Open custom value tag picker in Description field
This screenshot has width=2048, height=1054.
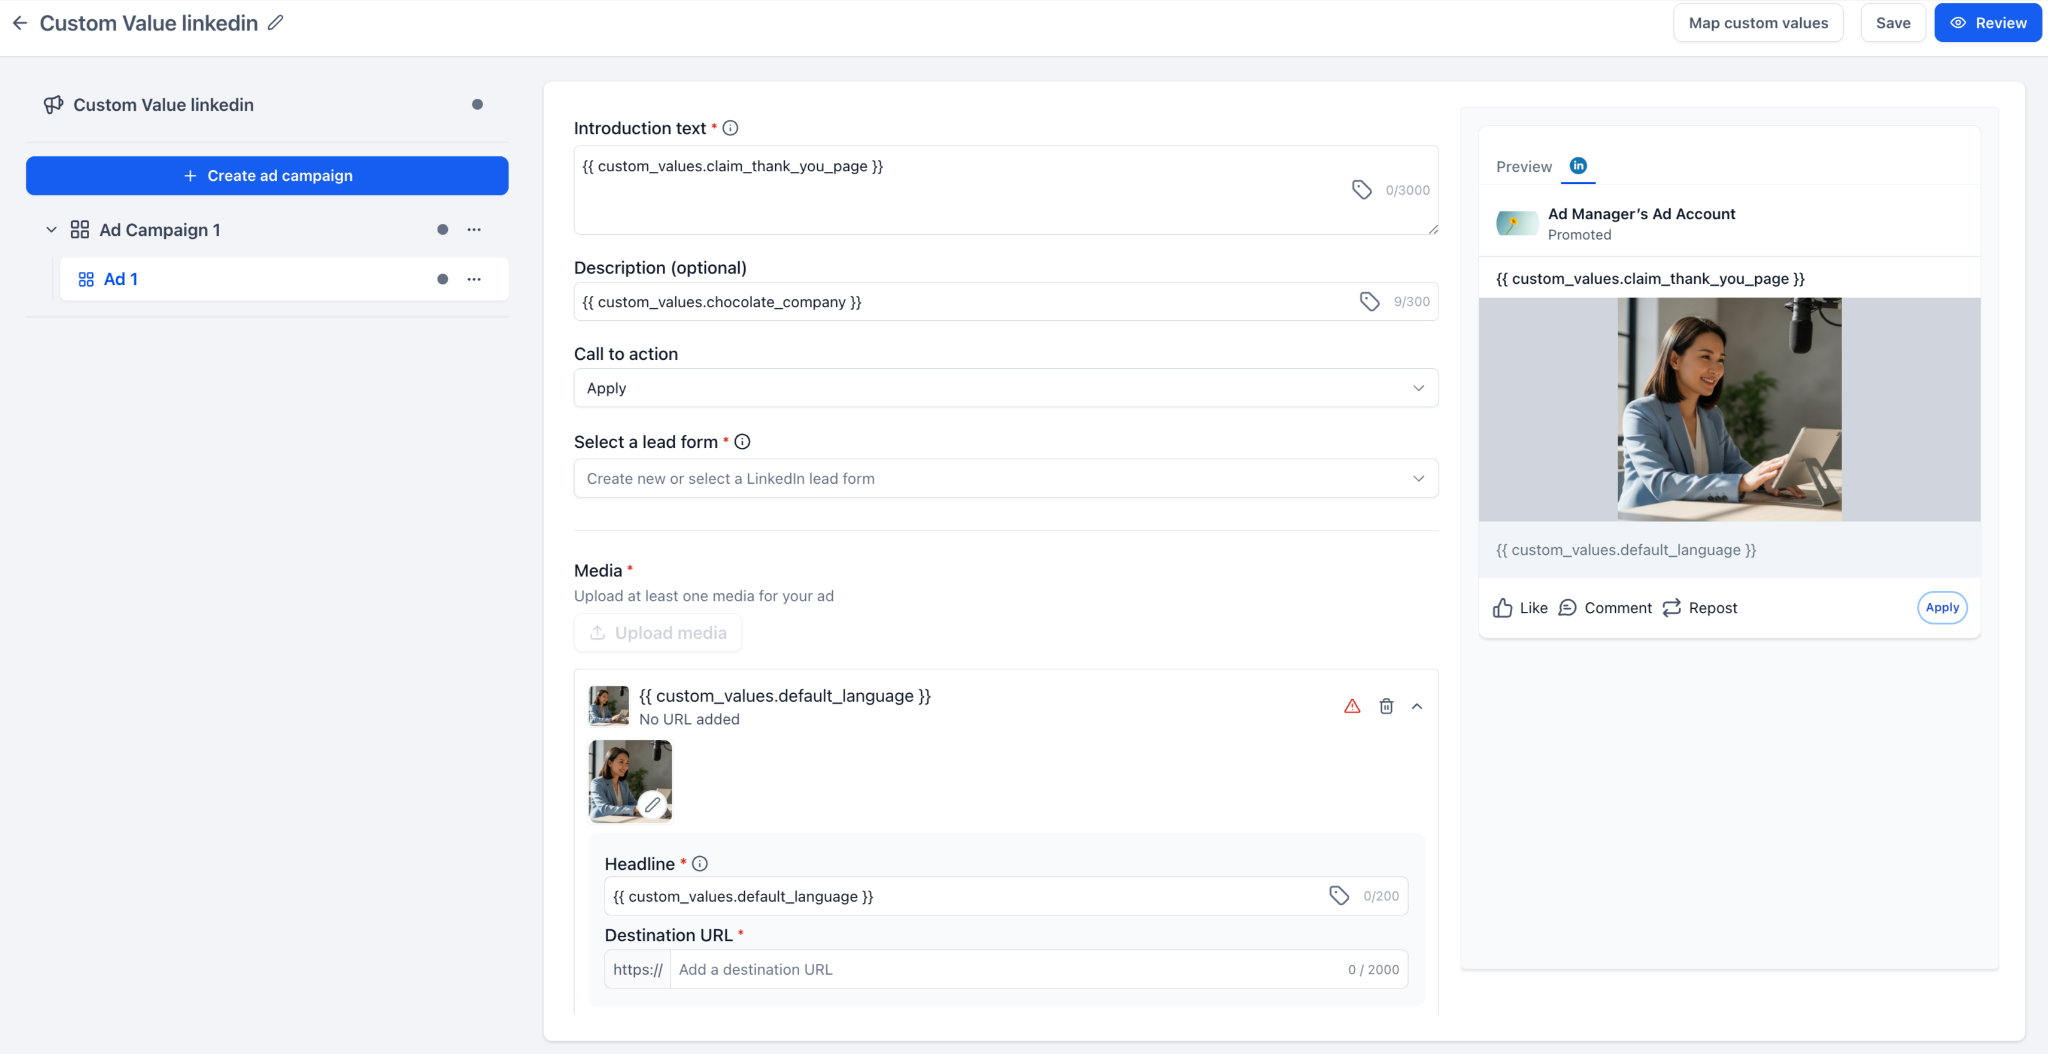[x=1369, y=301]
